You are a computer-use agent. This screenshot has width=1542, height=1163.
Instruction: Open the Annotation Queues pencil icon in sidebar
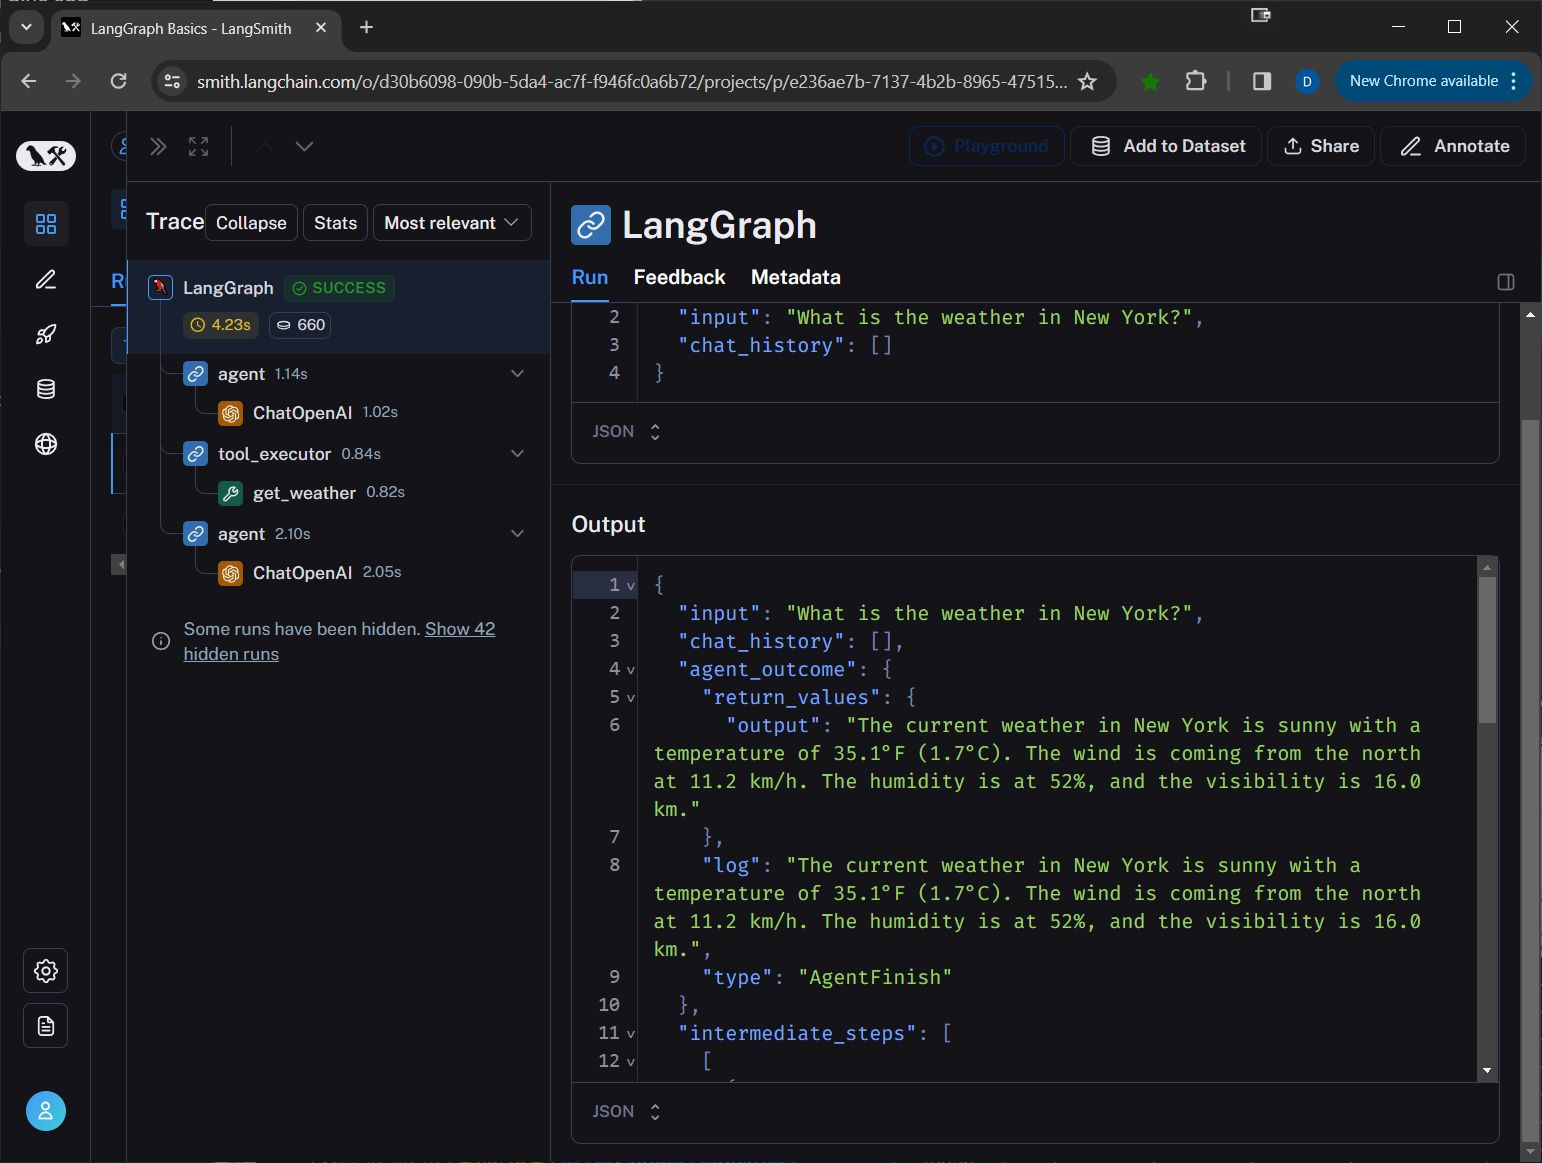pyautogui.click(x=46, y=280)
